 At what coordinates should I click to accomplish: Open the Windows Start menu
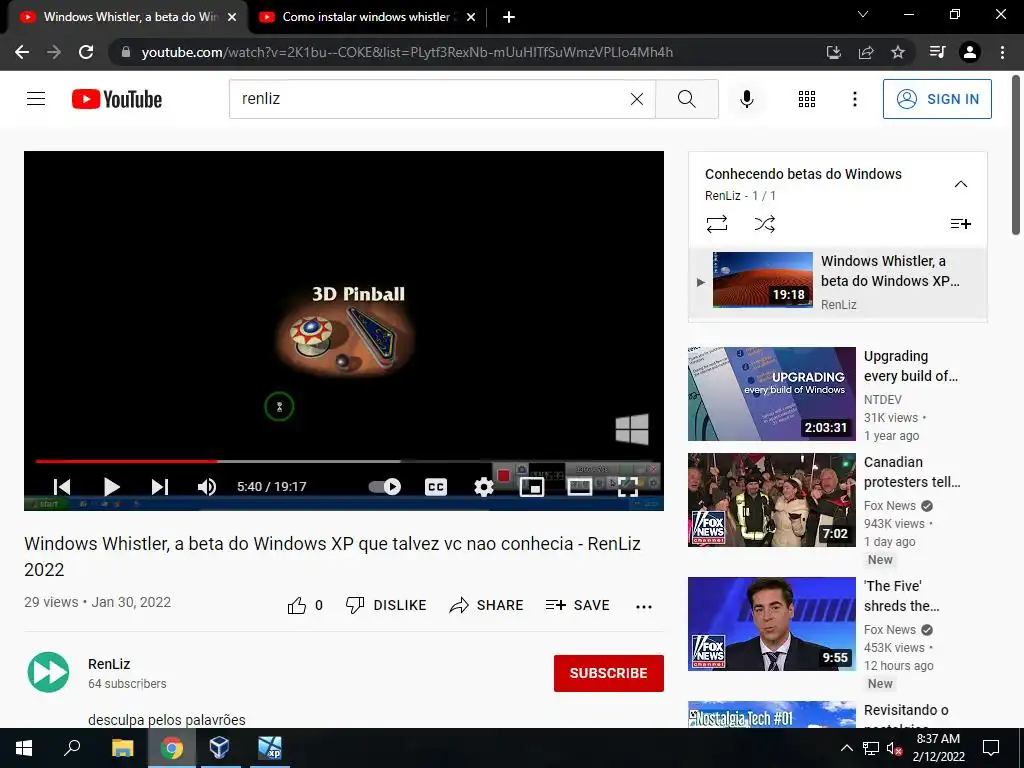coord(24,748)
